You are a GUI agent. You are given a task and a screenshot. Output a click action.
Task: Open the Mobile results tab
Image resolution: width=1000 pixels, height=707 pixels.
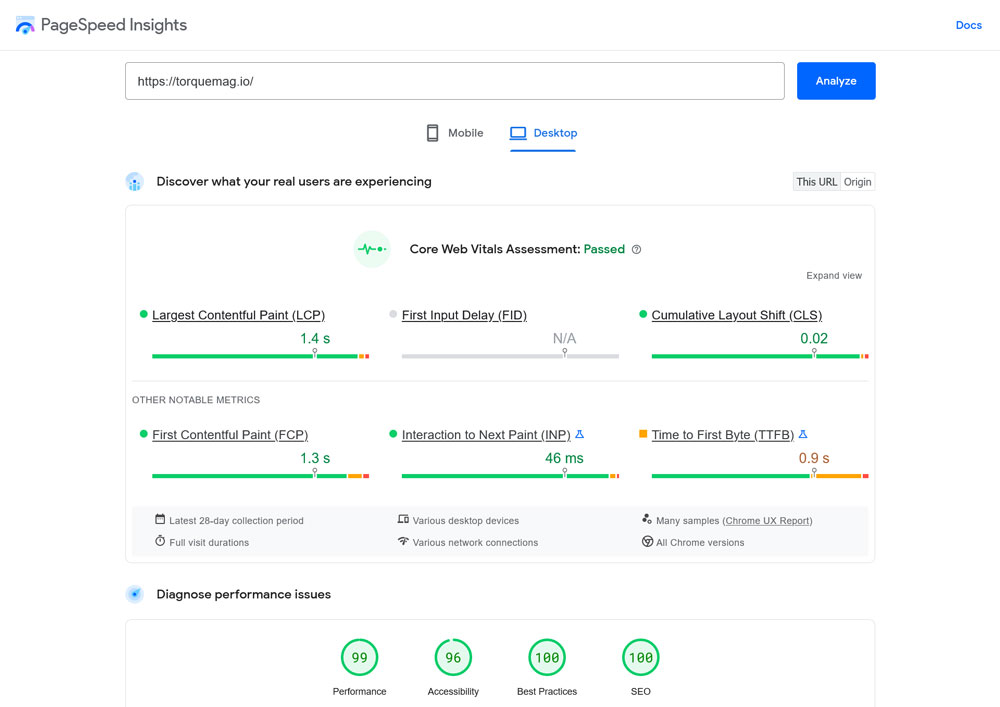pyautogui.click(x=455, y=133)
